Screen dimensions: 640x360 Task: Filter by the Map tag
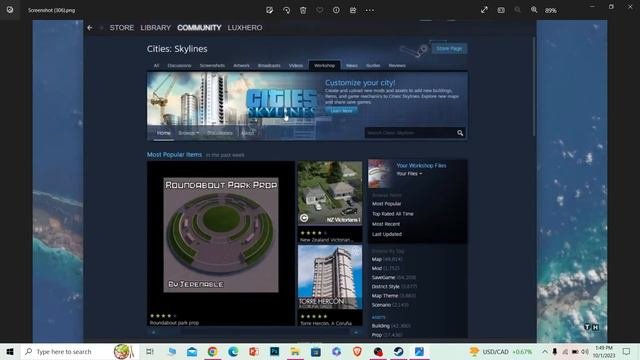[376, 259]
